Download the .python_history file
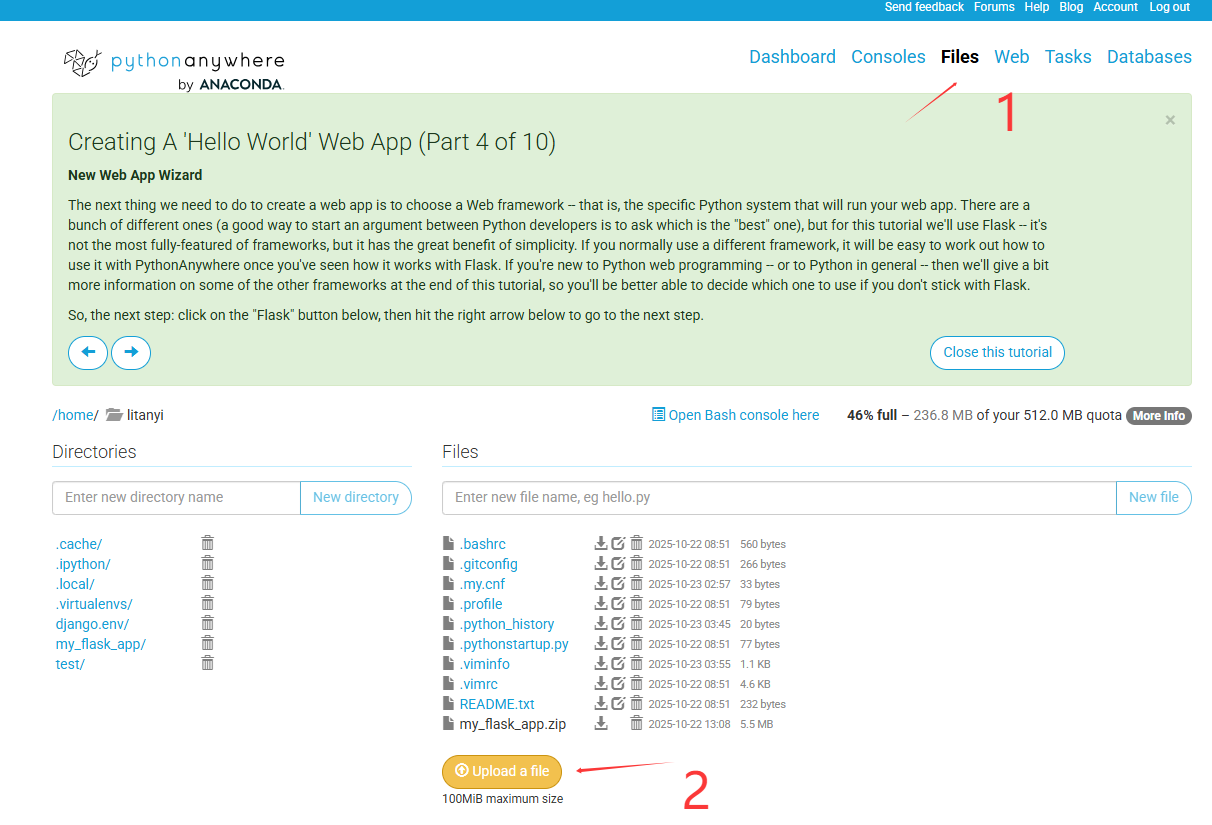 [601, 623]
